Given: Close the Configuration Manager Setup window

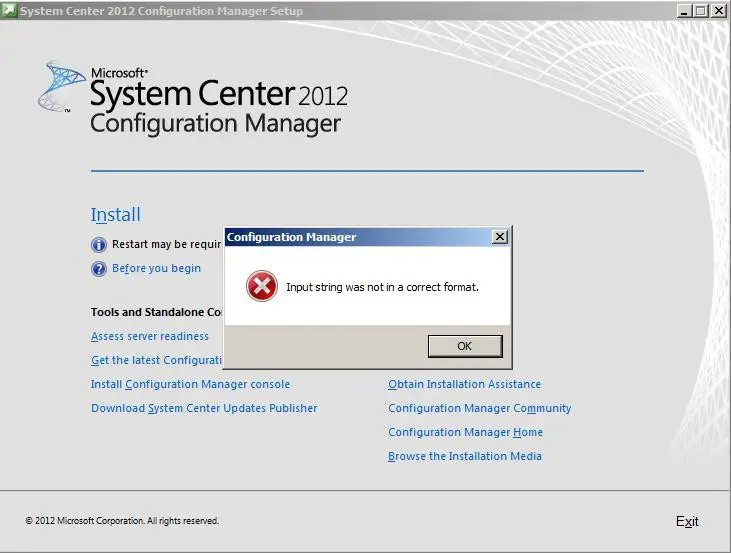Looking at the screenshot, I should coord(718,11).
